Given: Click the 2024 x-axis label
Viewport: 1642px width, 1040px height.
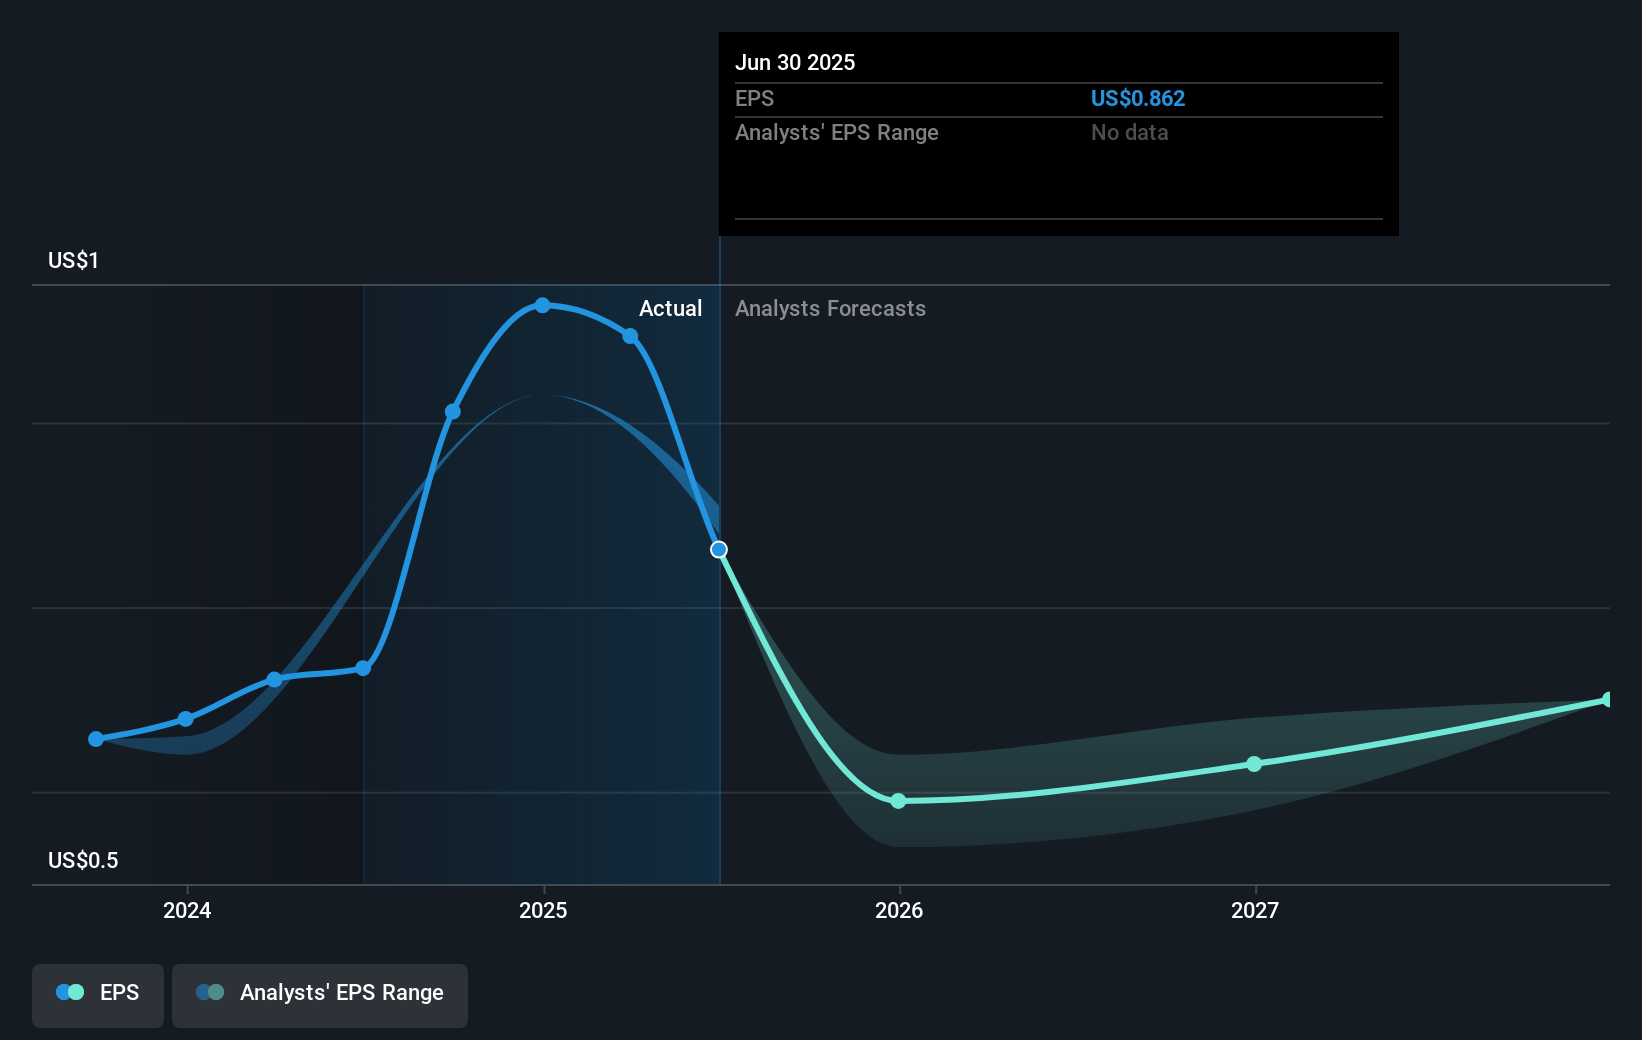Looking at the screenshot, I should coord(187,910).
